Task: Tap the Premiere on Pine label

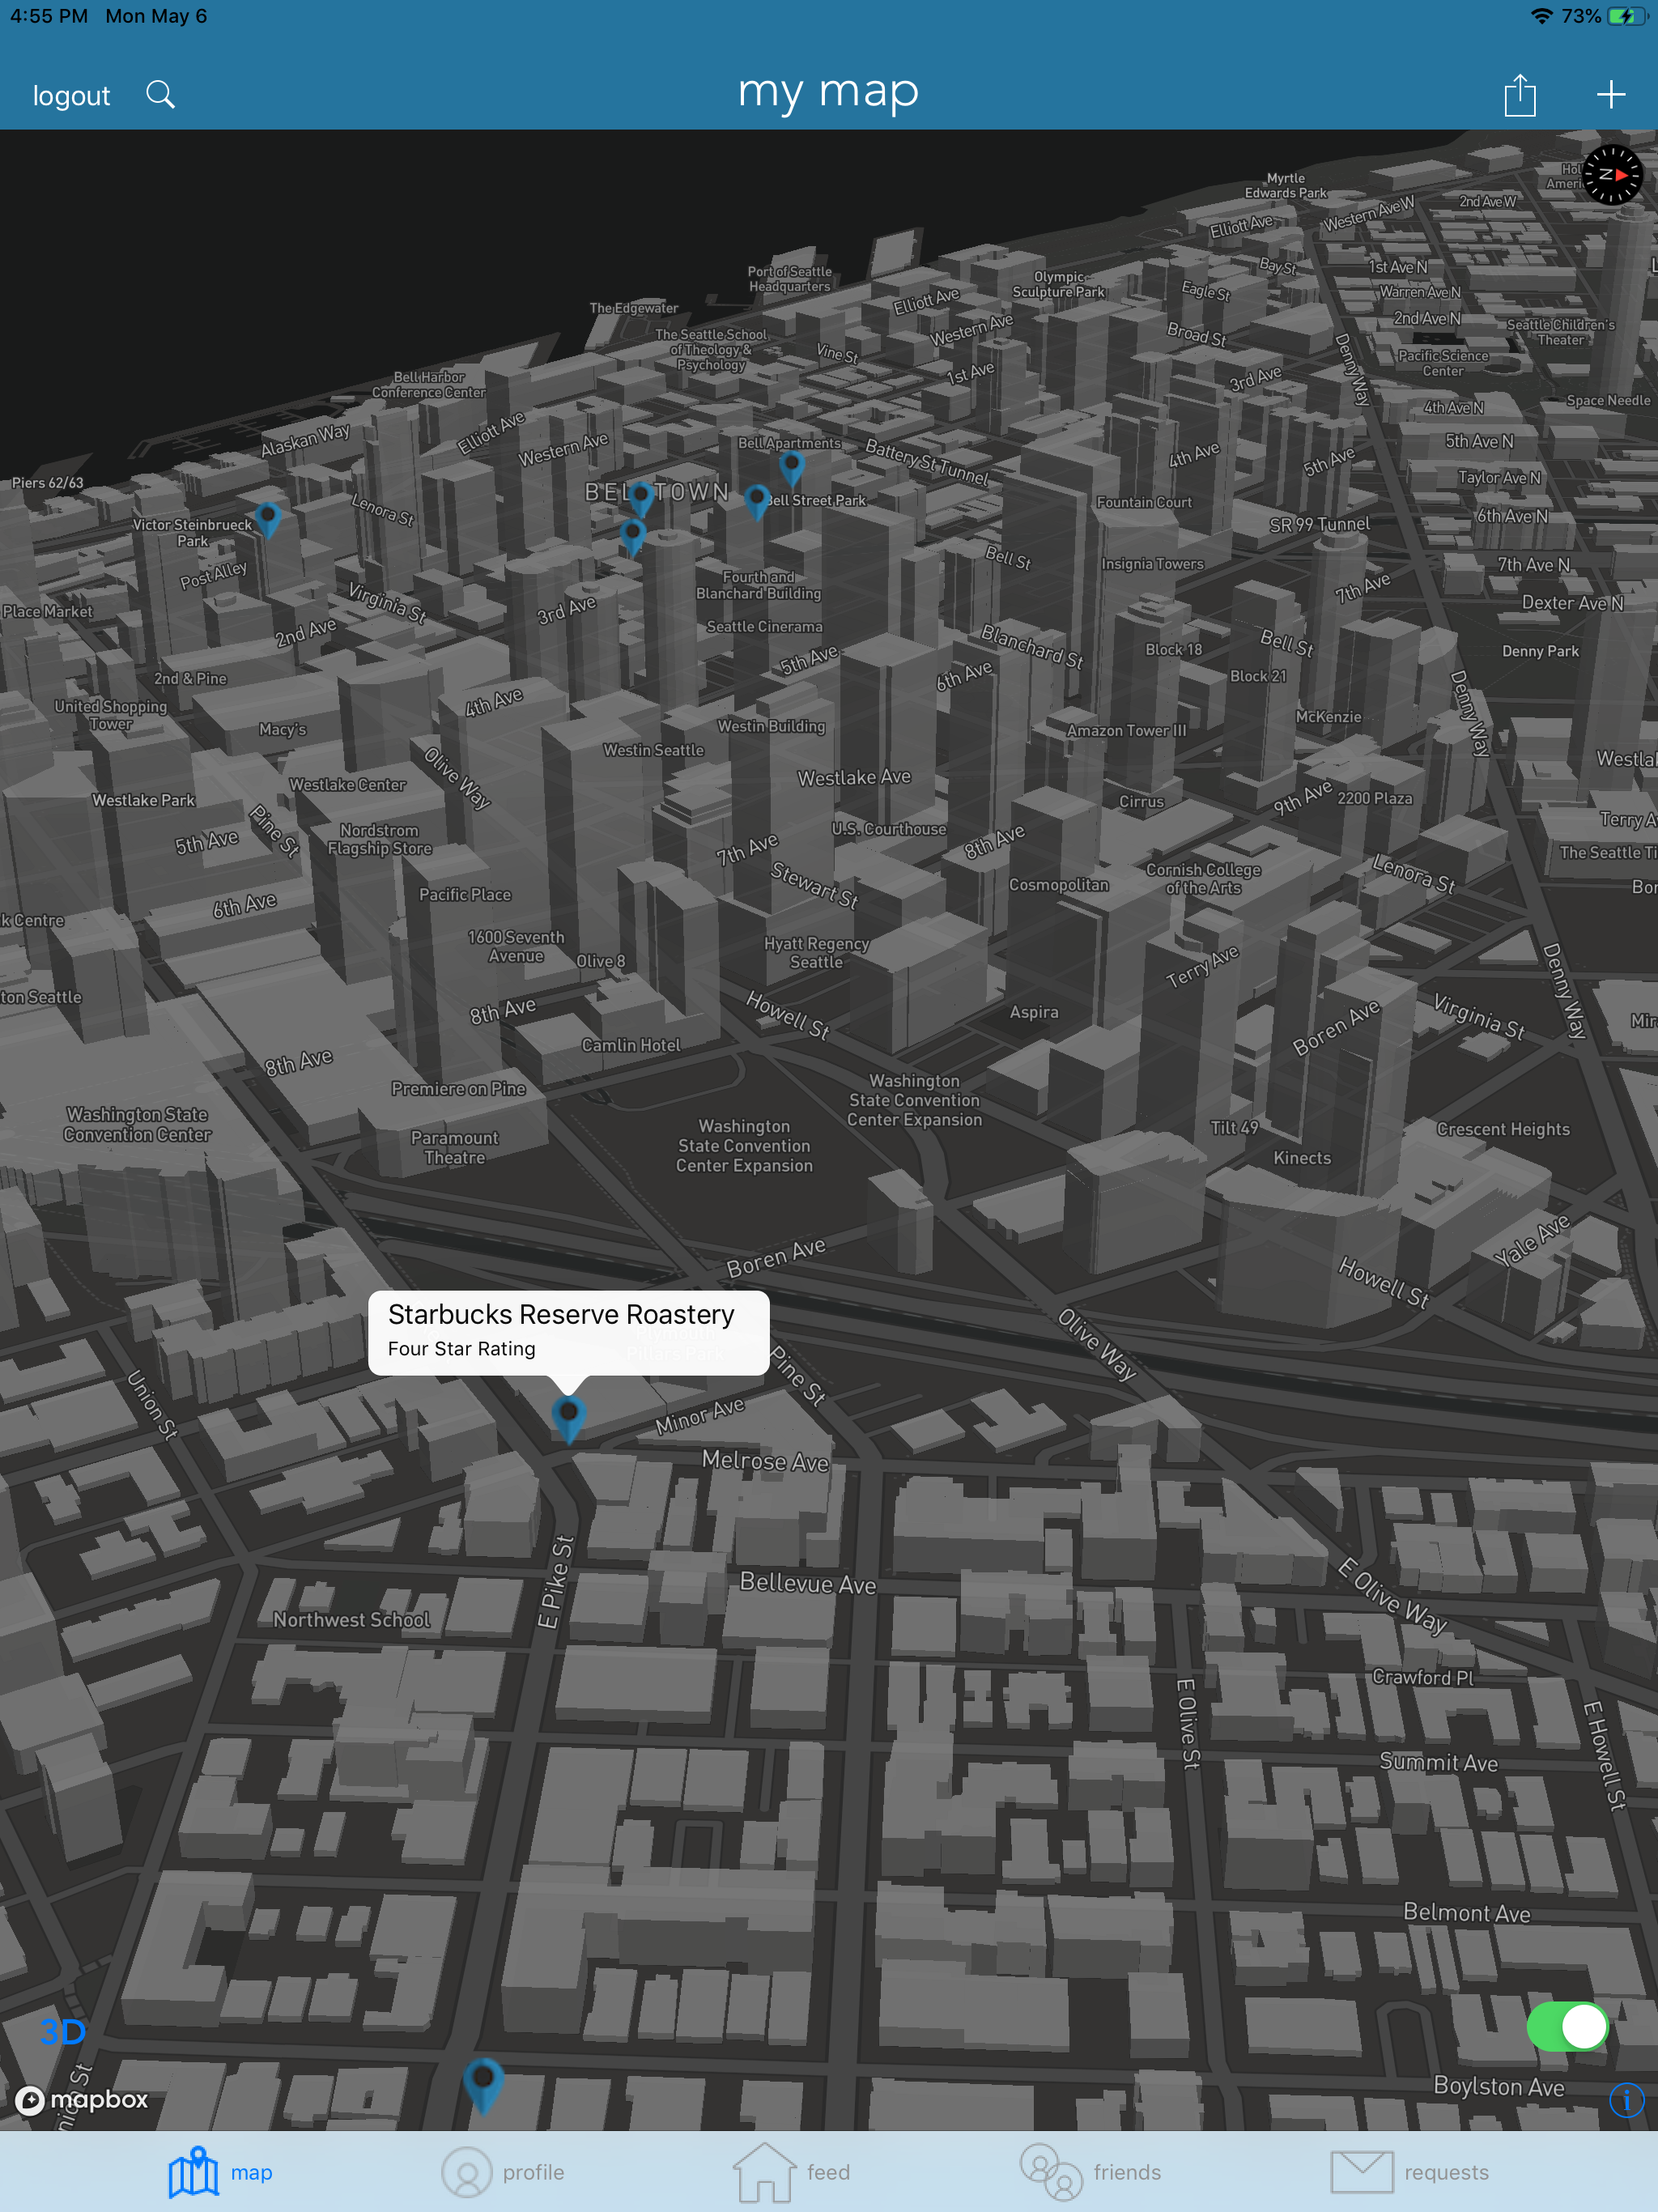Action: tap(458, 1088)
